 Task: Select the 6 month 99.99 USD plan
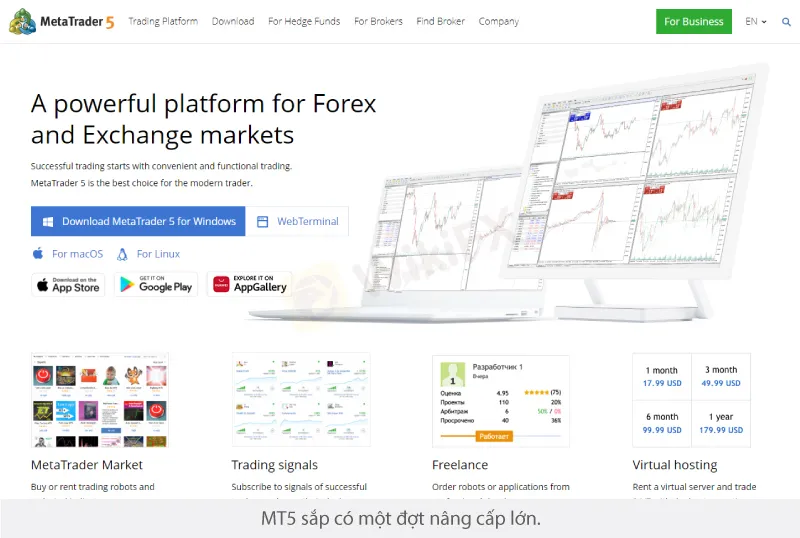click(662, 424)
